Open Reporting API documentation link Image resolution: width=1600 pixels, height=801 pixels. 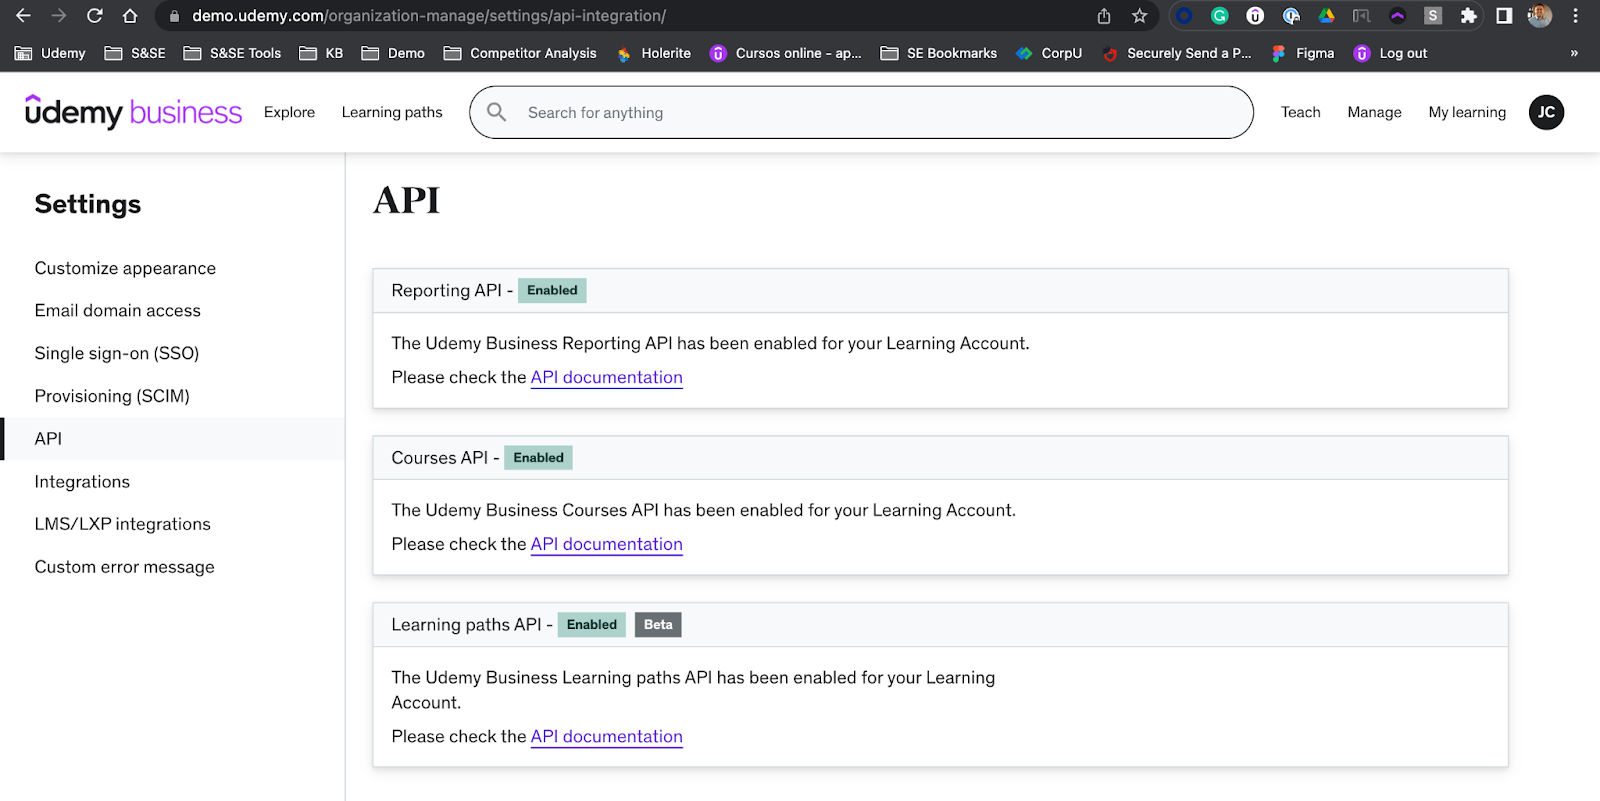coord(606,377)
